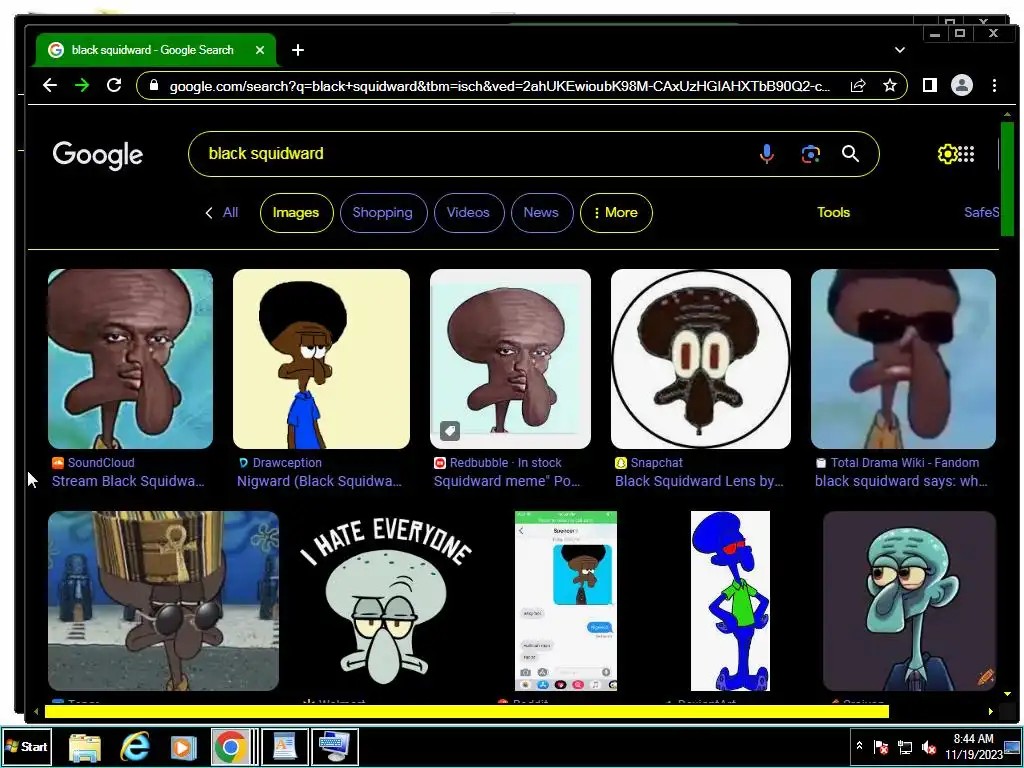Image resolution: width=1024 pixels, height=768 pixels.
Task: Open the on-screen keyboard taskbar item
Action: [x=335, y=747]
